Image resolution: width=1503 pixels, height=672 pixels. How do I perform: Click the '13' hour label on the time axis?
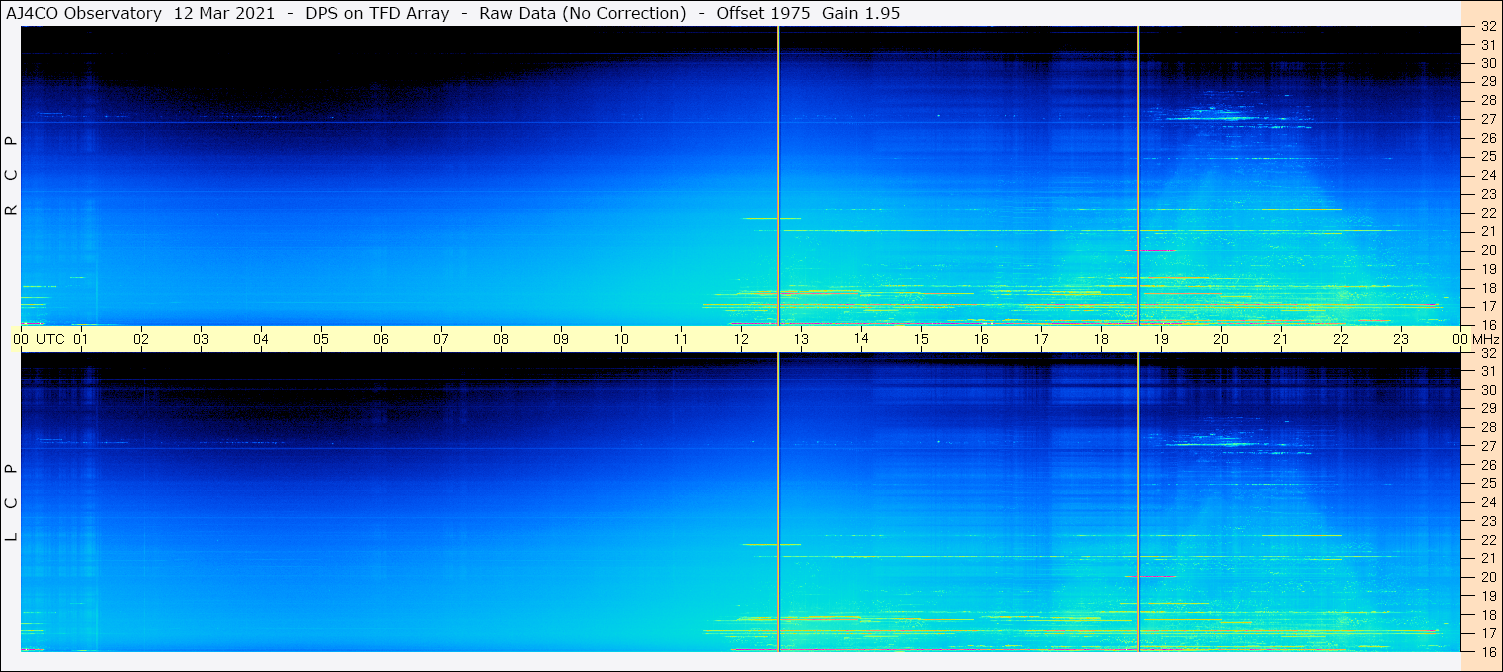coord(801,339)
